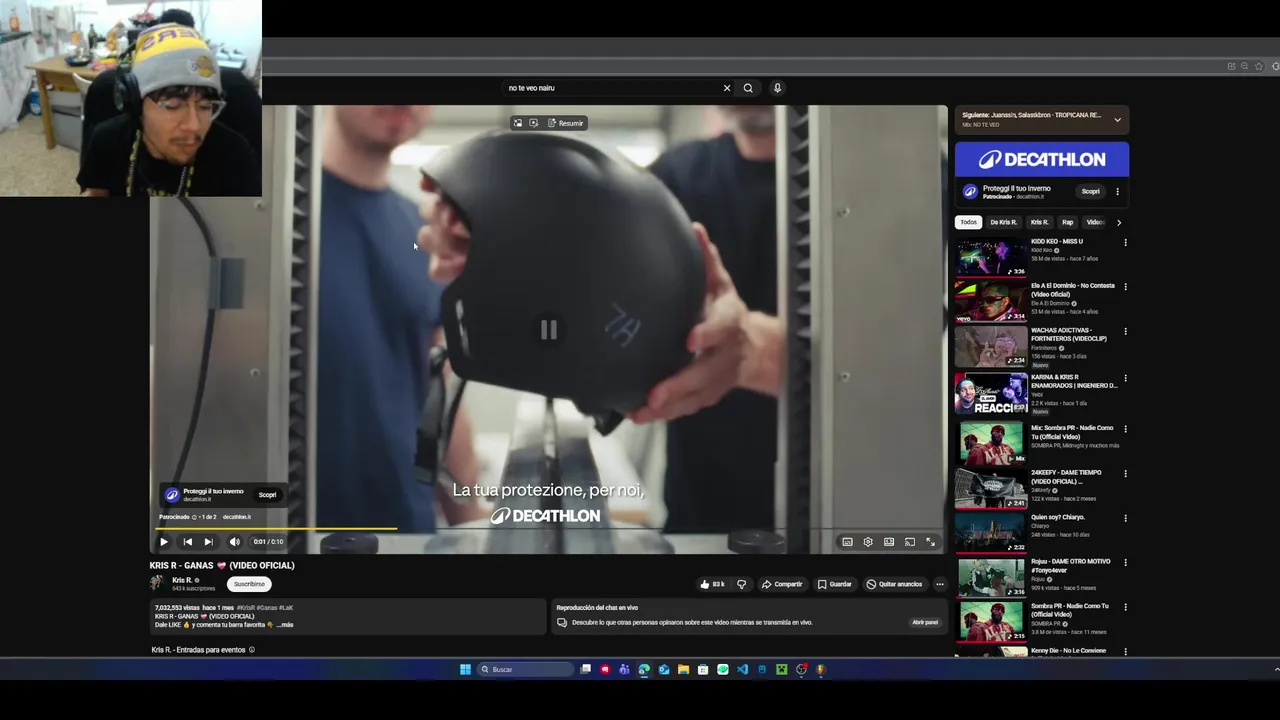The image size is (1280, 720).
Task: Play the video with the player play button
Action: [164, 542]
